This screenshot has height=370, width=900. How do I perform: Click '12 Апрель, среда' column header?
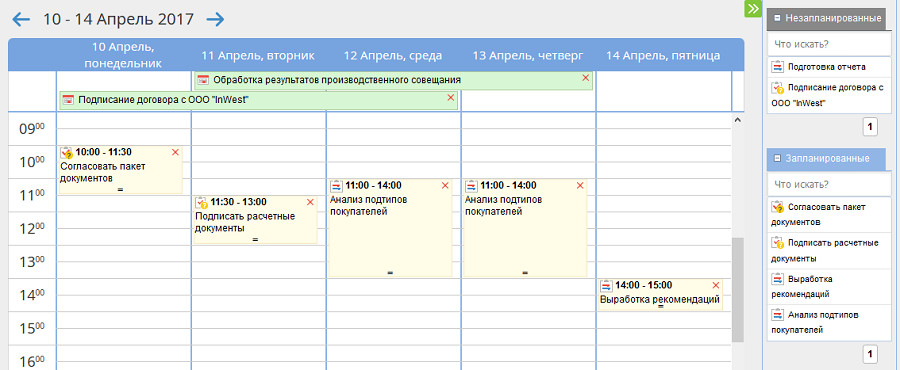(393, 56)
